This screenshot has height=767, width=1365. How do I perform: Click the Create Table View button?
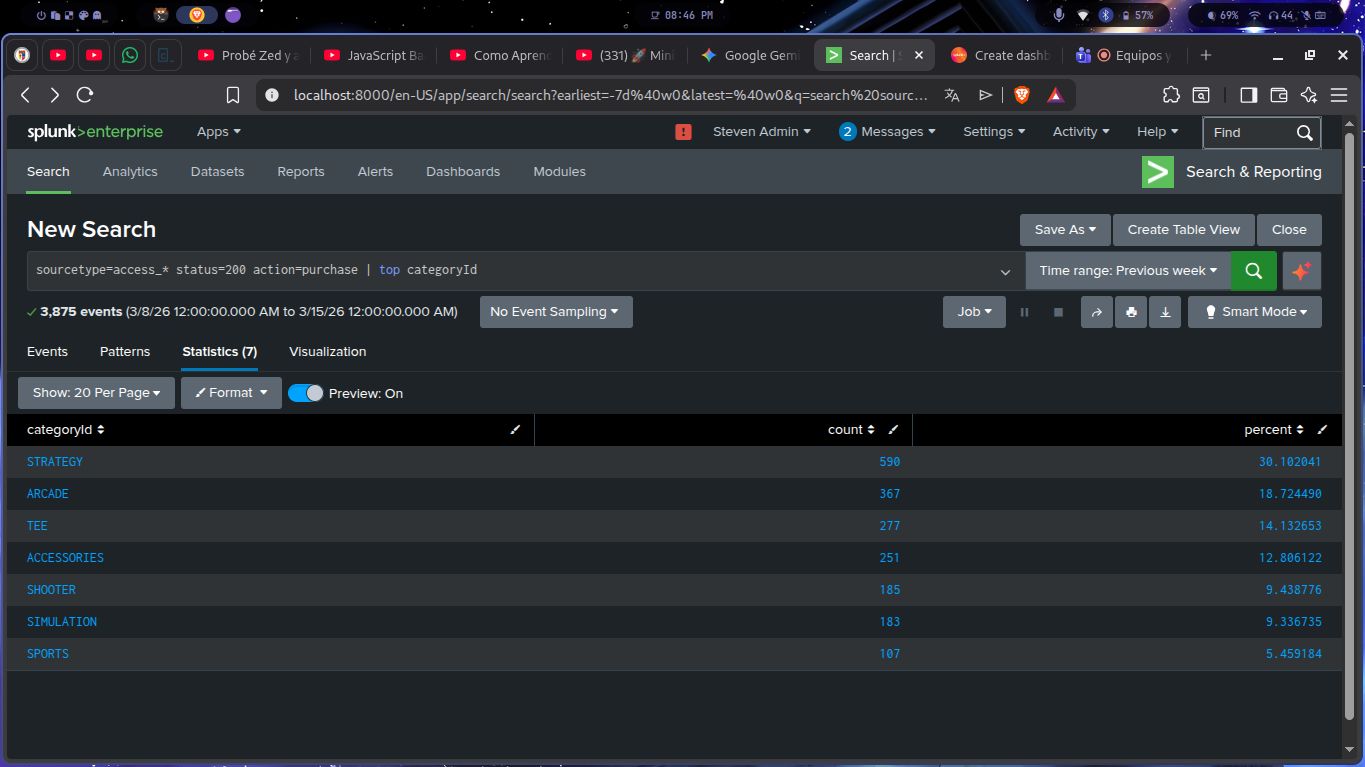pyautogui.click(x=1183, y=230)
